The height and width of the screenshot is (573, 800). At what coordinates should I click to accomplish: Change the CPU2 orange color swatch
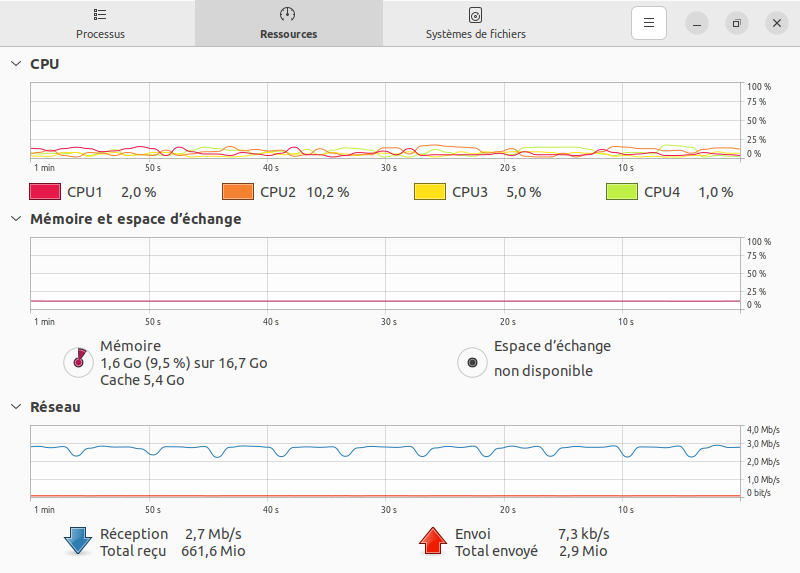click(237, 192)
